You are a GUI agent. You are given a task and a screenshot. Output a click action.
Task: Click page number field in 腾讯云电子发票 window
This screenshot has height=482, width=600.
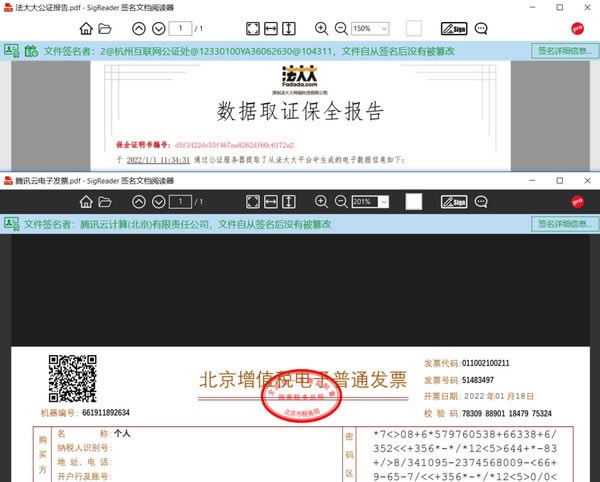(x=180, y=202)
